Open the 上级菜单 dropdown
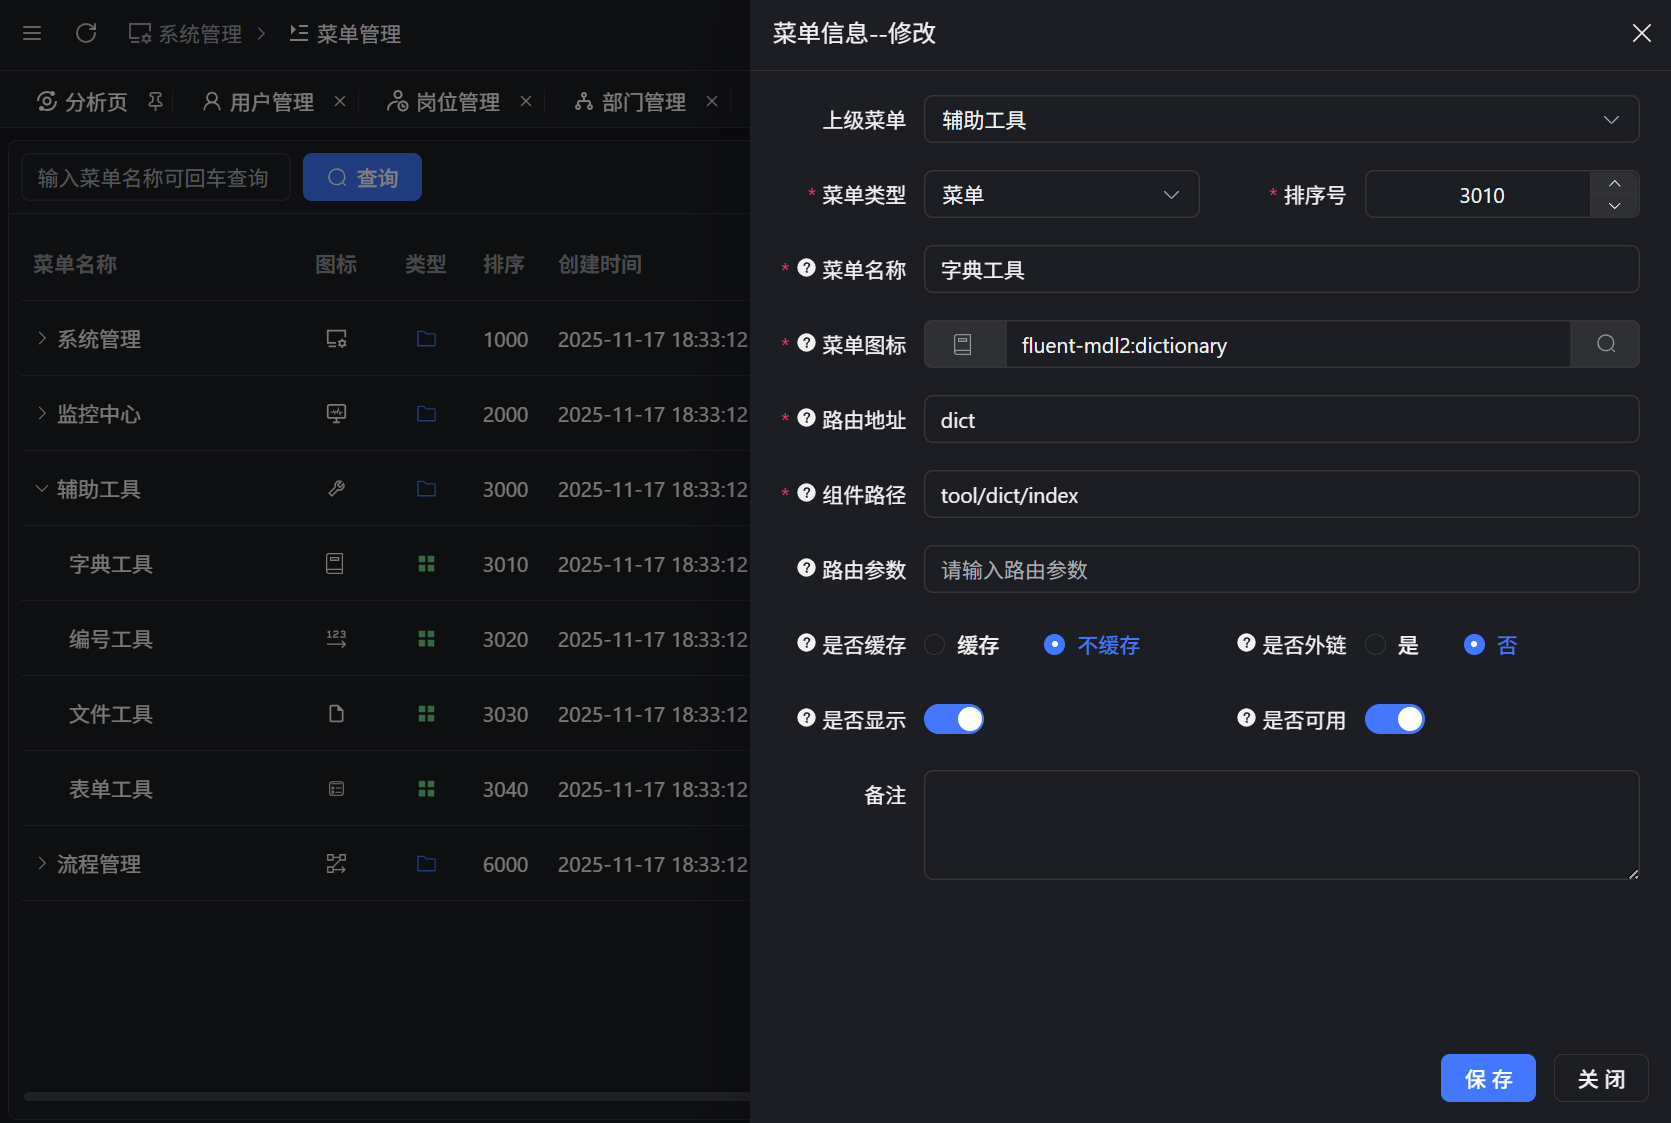 coord(1280,120)
